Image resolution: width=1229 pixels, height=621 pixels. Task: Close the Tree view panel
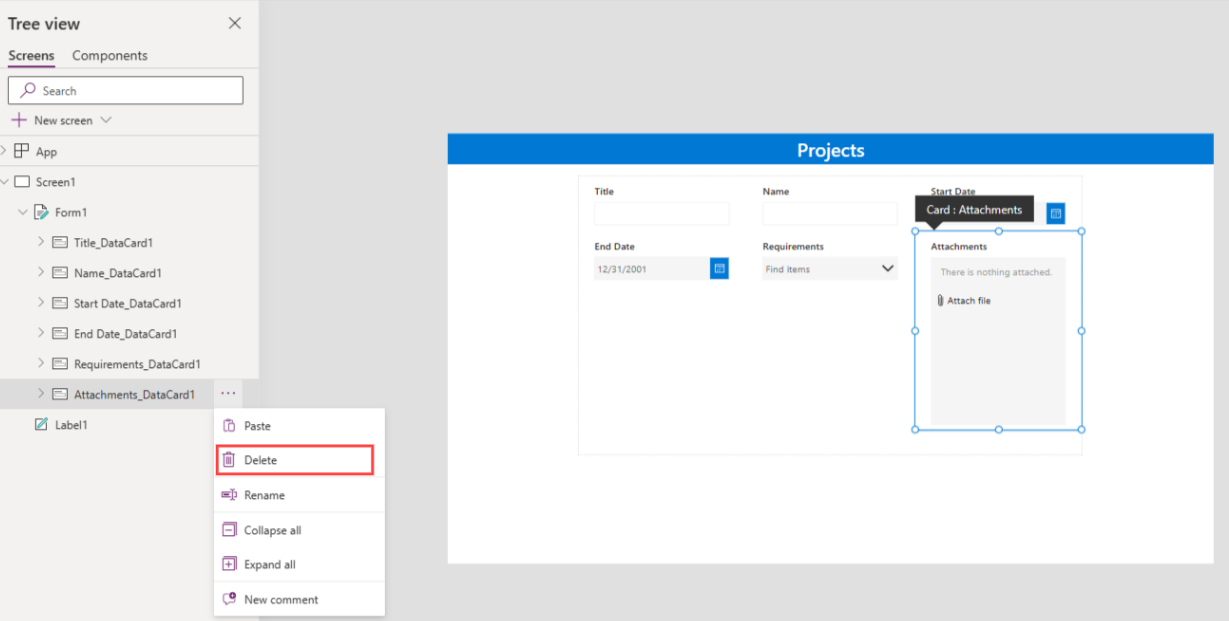pos(235,22)
